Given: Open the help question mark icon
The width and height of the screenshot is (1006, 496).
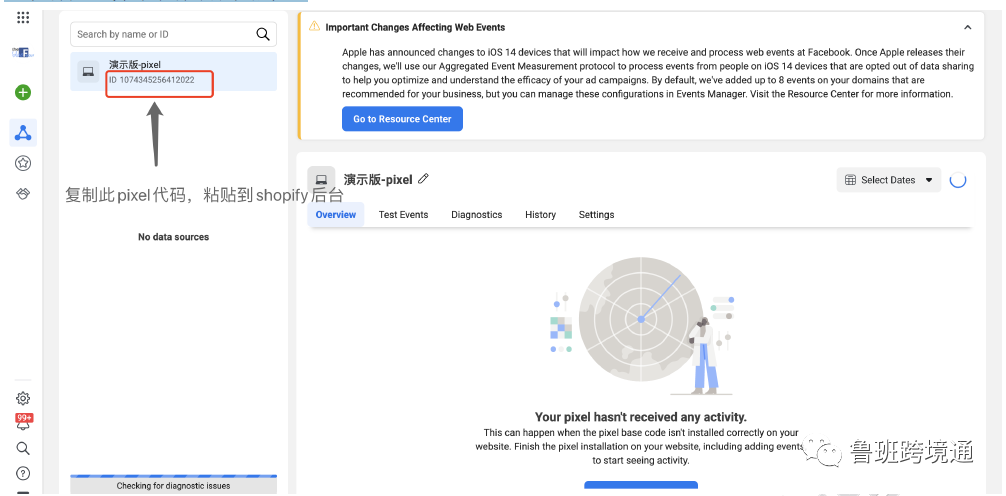Looking at the screenshot, I should tap(23, 474).
